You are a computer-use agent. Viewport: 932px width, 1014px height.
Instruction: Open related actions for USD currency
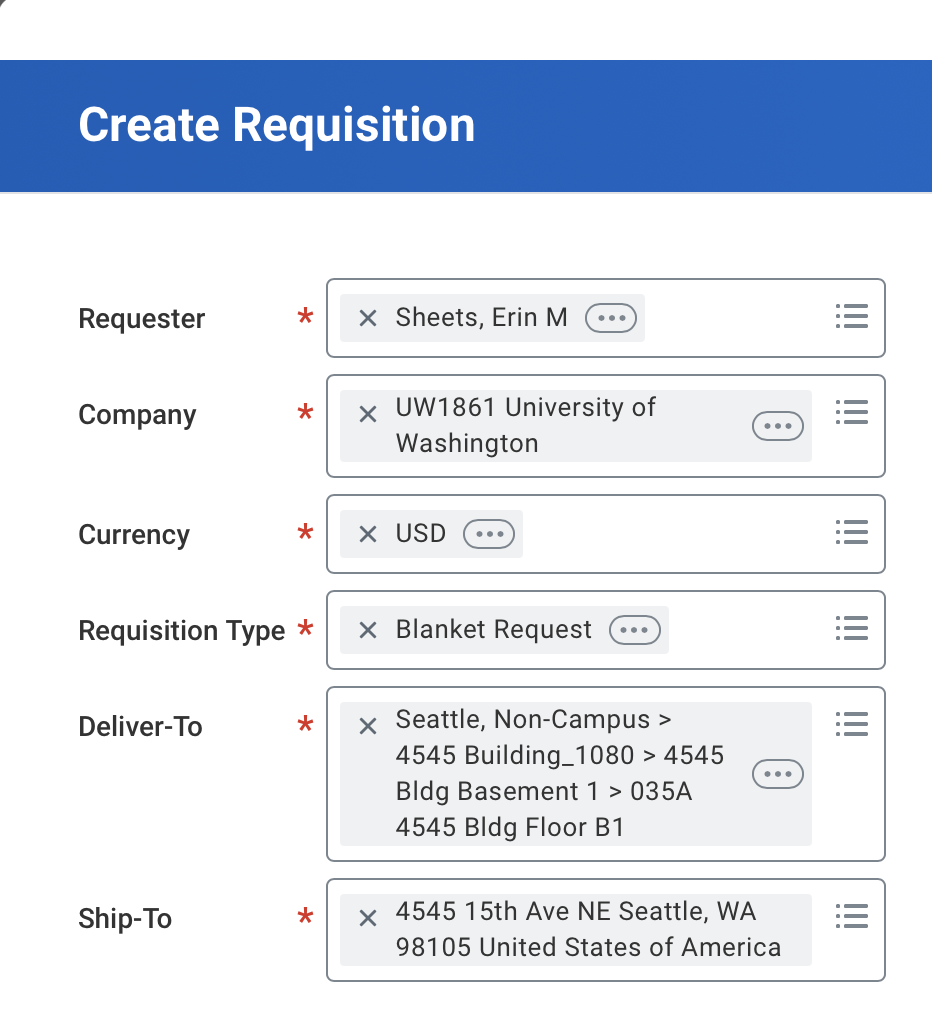click(x=487, y=534)
